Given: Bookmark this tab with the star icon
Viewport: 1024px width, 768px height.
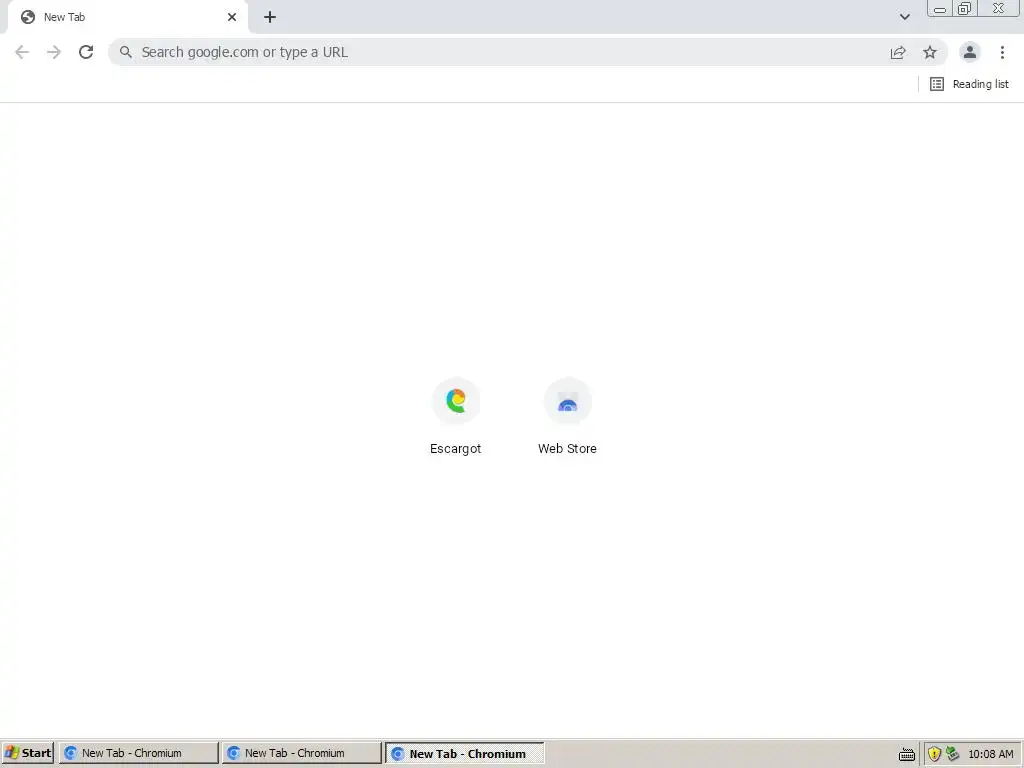Looking at the screenshot, I should (x=930, y=52).
